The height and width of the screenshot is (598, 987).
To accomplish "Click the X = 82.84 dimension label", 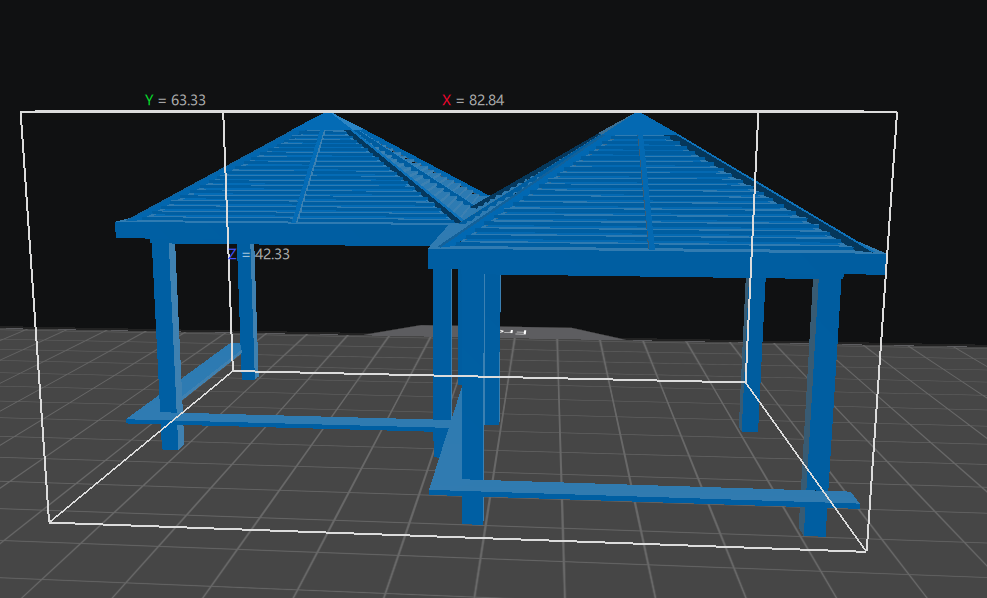I will 473,100.
